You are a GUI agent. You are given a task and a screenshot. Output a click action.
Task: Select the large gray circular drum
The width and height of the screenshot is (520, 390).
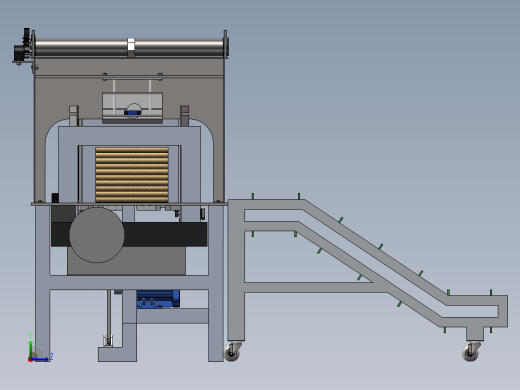97,235
